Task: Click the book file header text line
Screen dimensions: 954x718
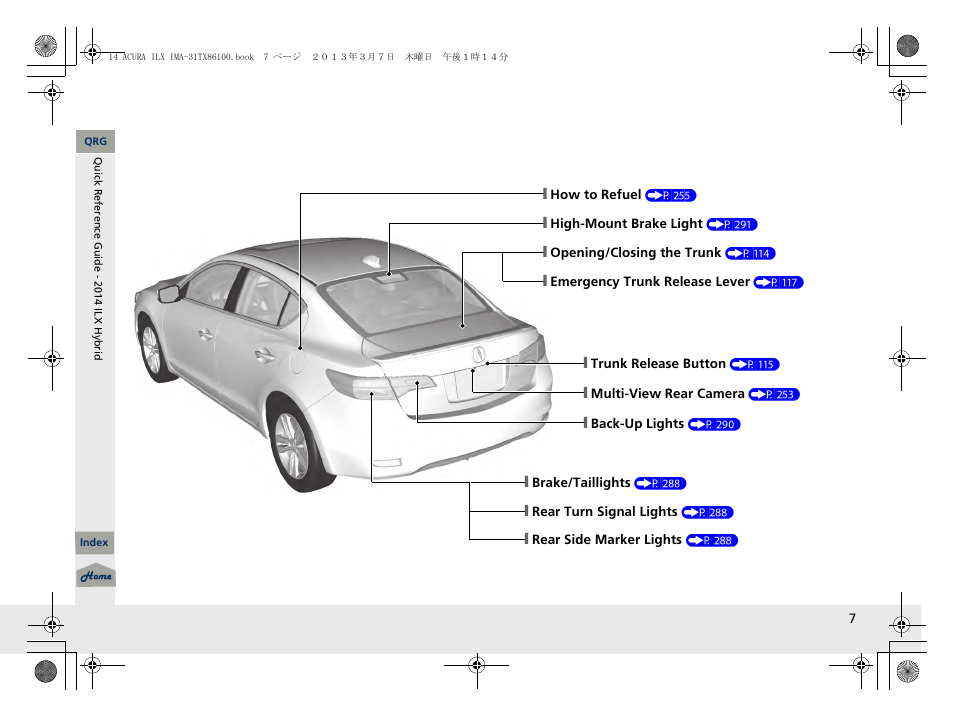Action: point(308,57)
